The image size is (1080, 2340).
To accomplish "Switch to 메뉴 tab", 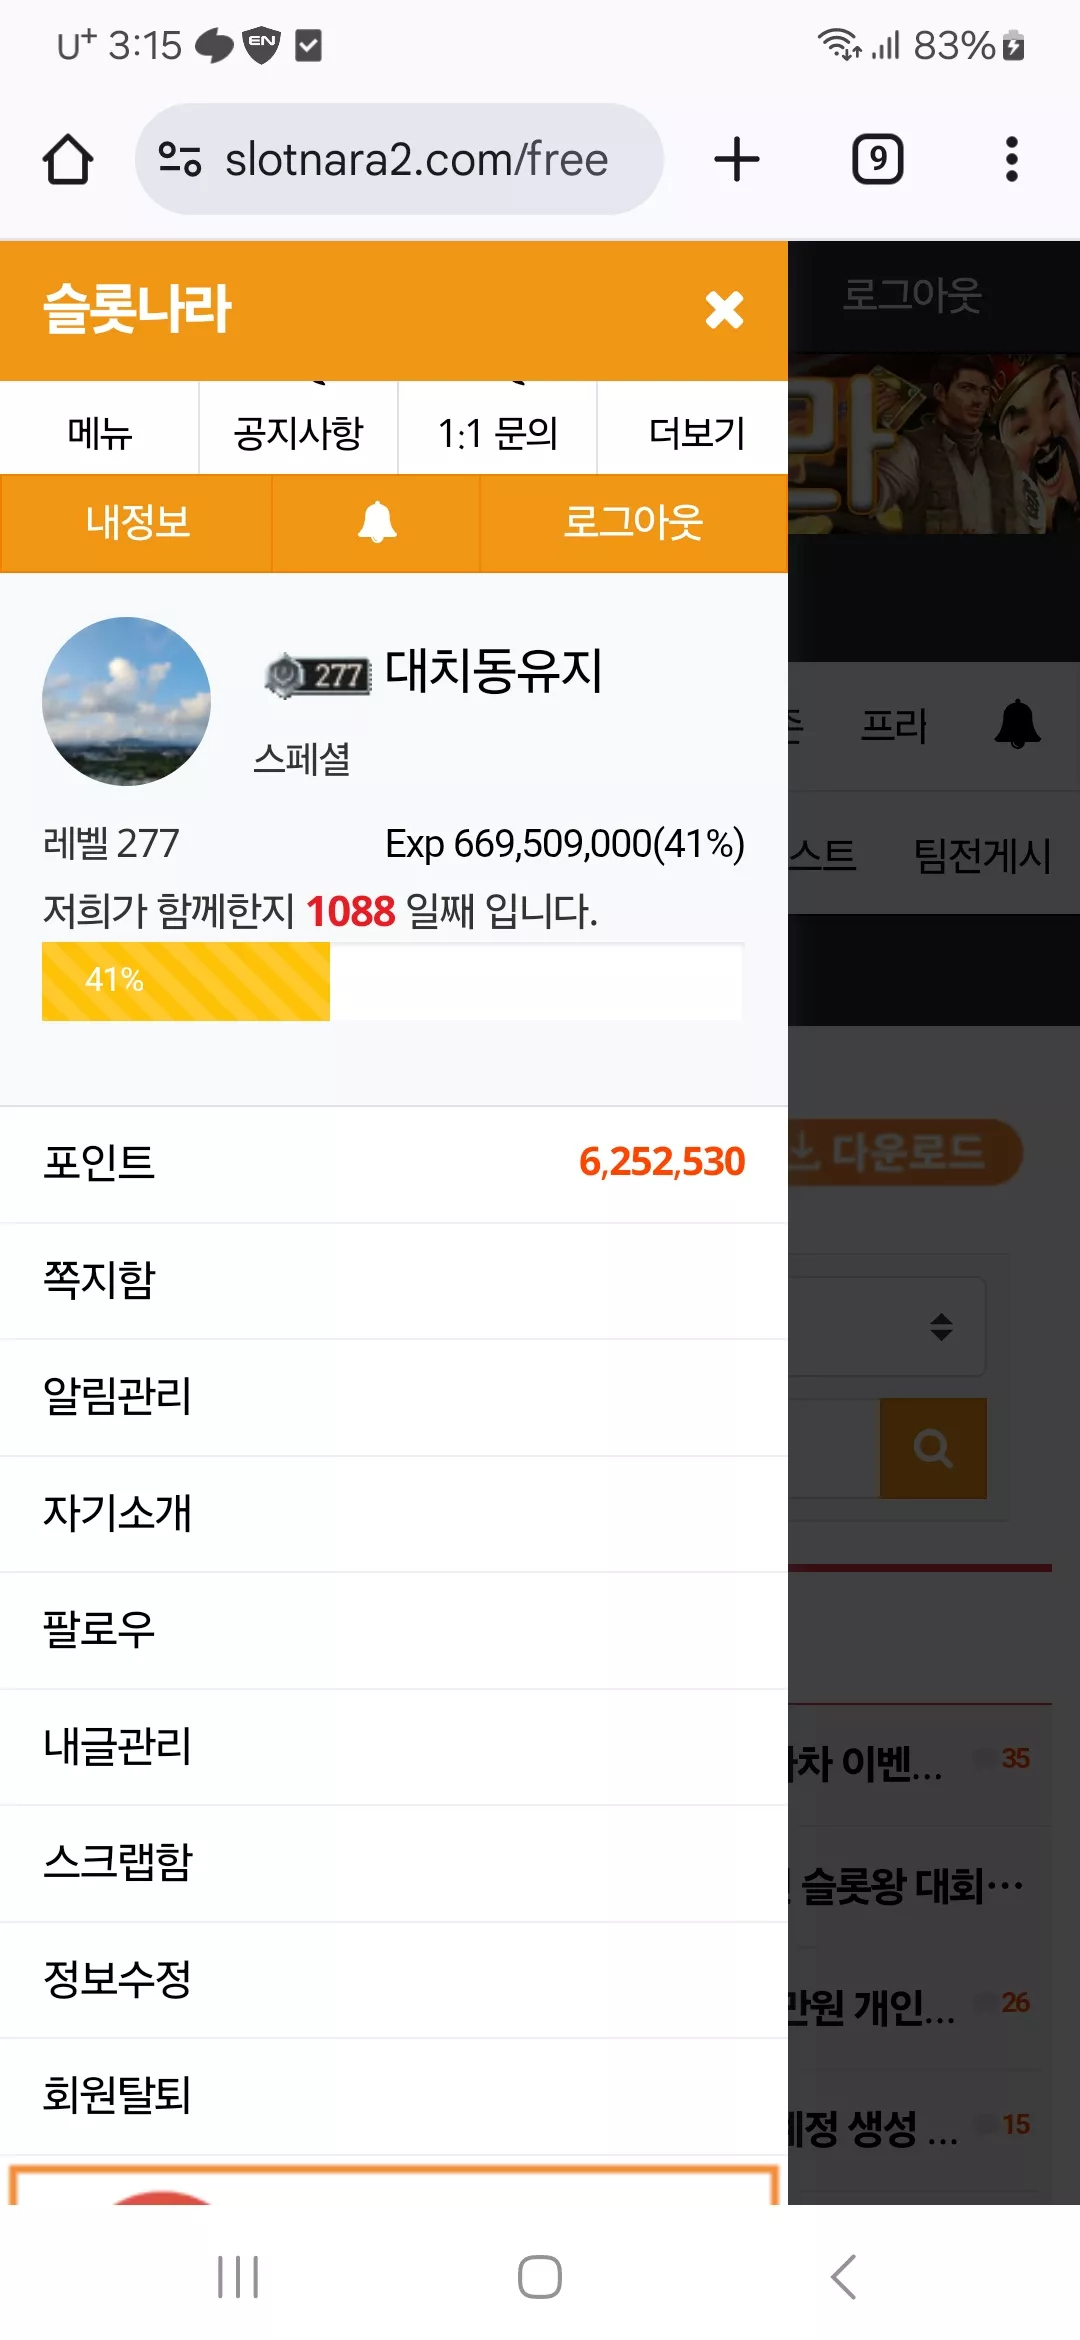I will pos(99,433).
